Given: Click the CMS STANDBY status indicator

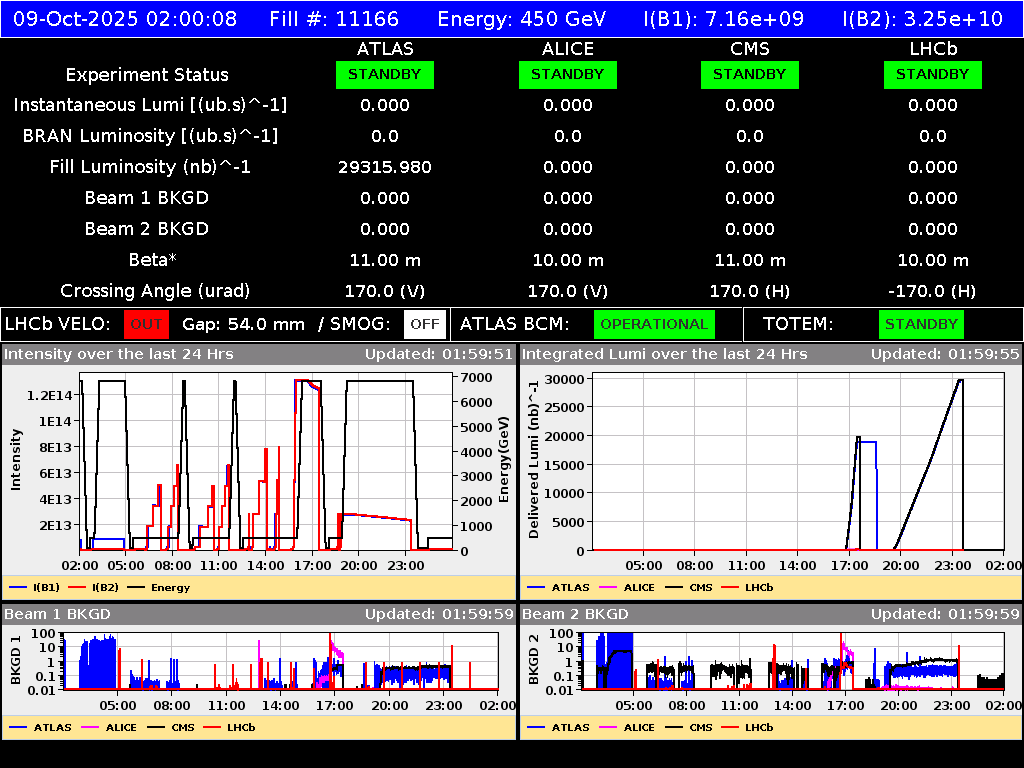Looking at the screenshot, I should (749, 74).
